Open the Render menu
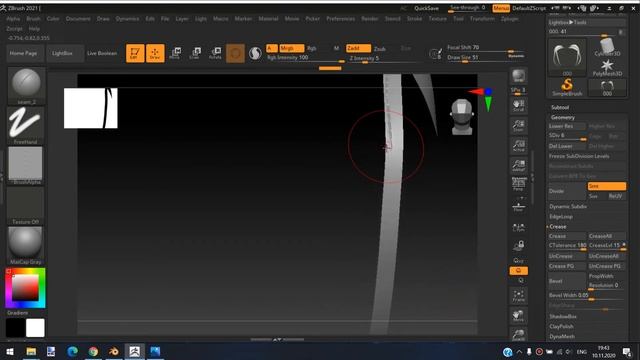Image resolution: width=640 pixels, height=360 pixels. coord(370,19)
